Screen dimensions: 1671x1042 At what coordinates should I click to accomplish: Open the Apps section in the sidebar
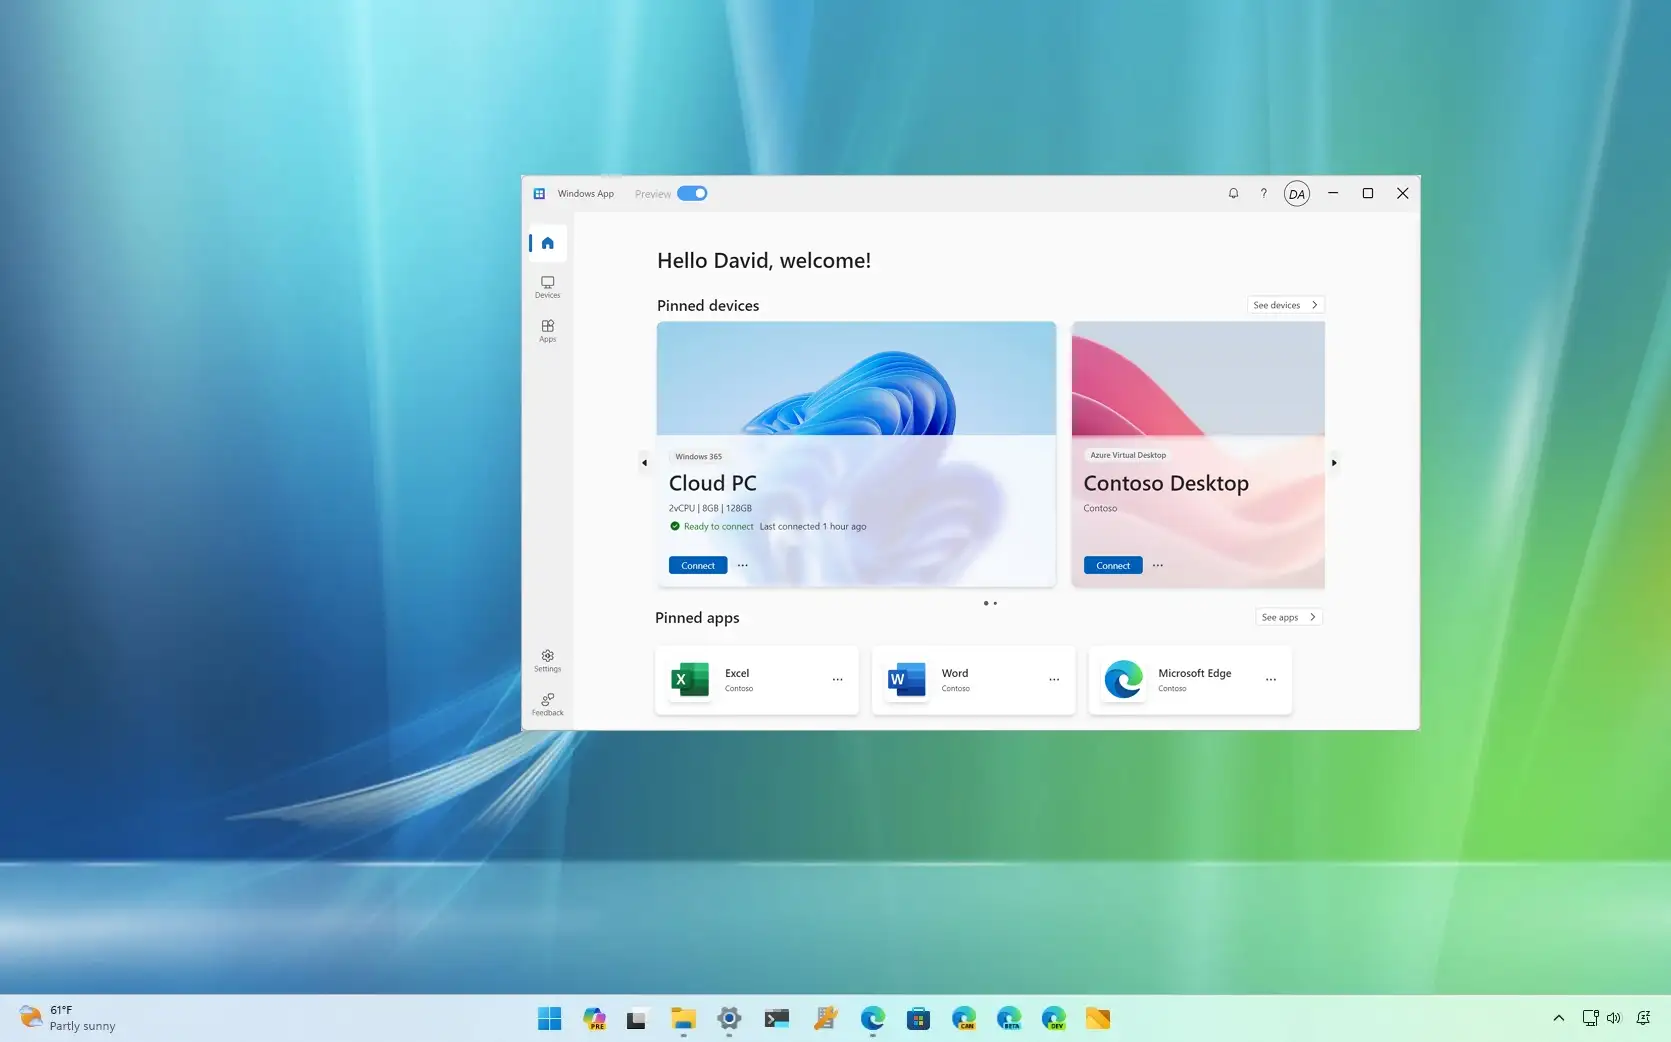(547, 331)
